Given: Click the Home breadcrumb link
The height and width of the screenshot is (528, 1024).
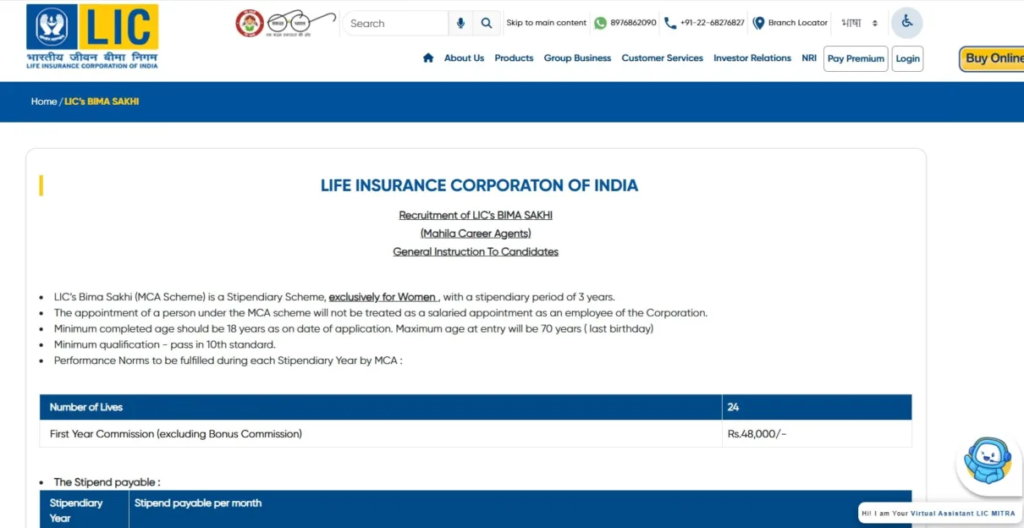Looking at the screenshot, I should (x=44, y=102).
